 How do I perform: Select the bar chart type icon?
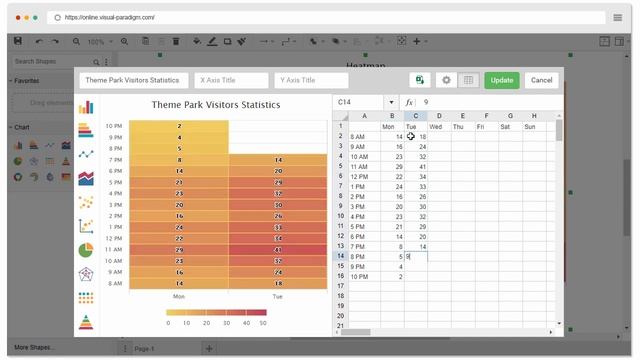[x=86, y=130]
